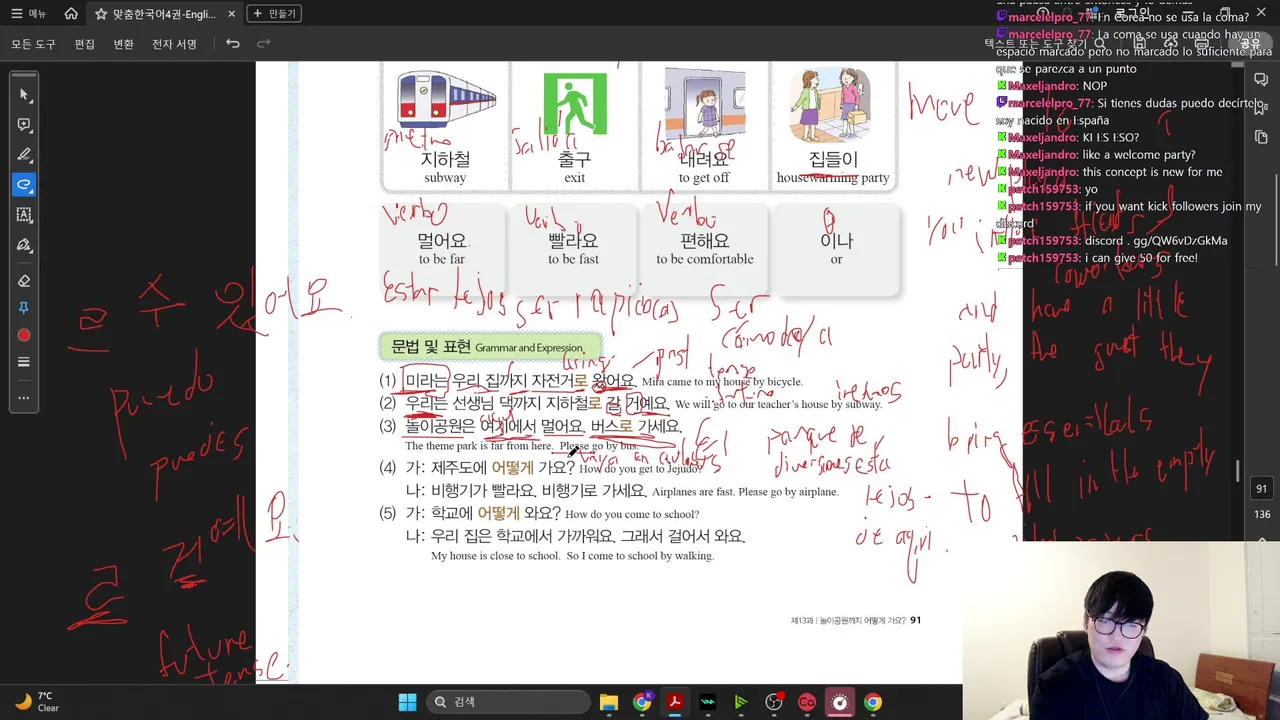
Task: Select the arrow selection tool
Action: pyautogui.click(x=24, y=94)
